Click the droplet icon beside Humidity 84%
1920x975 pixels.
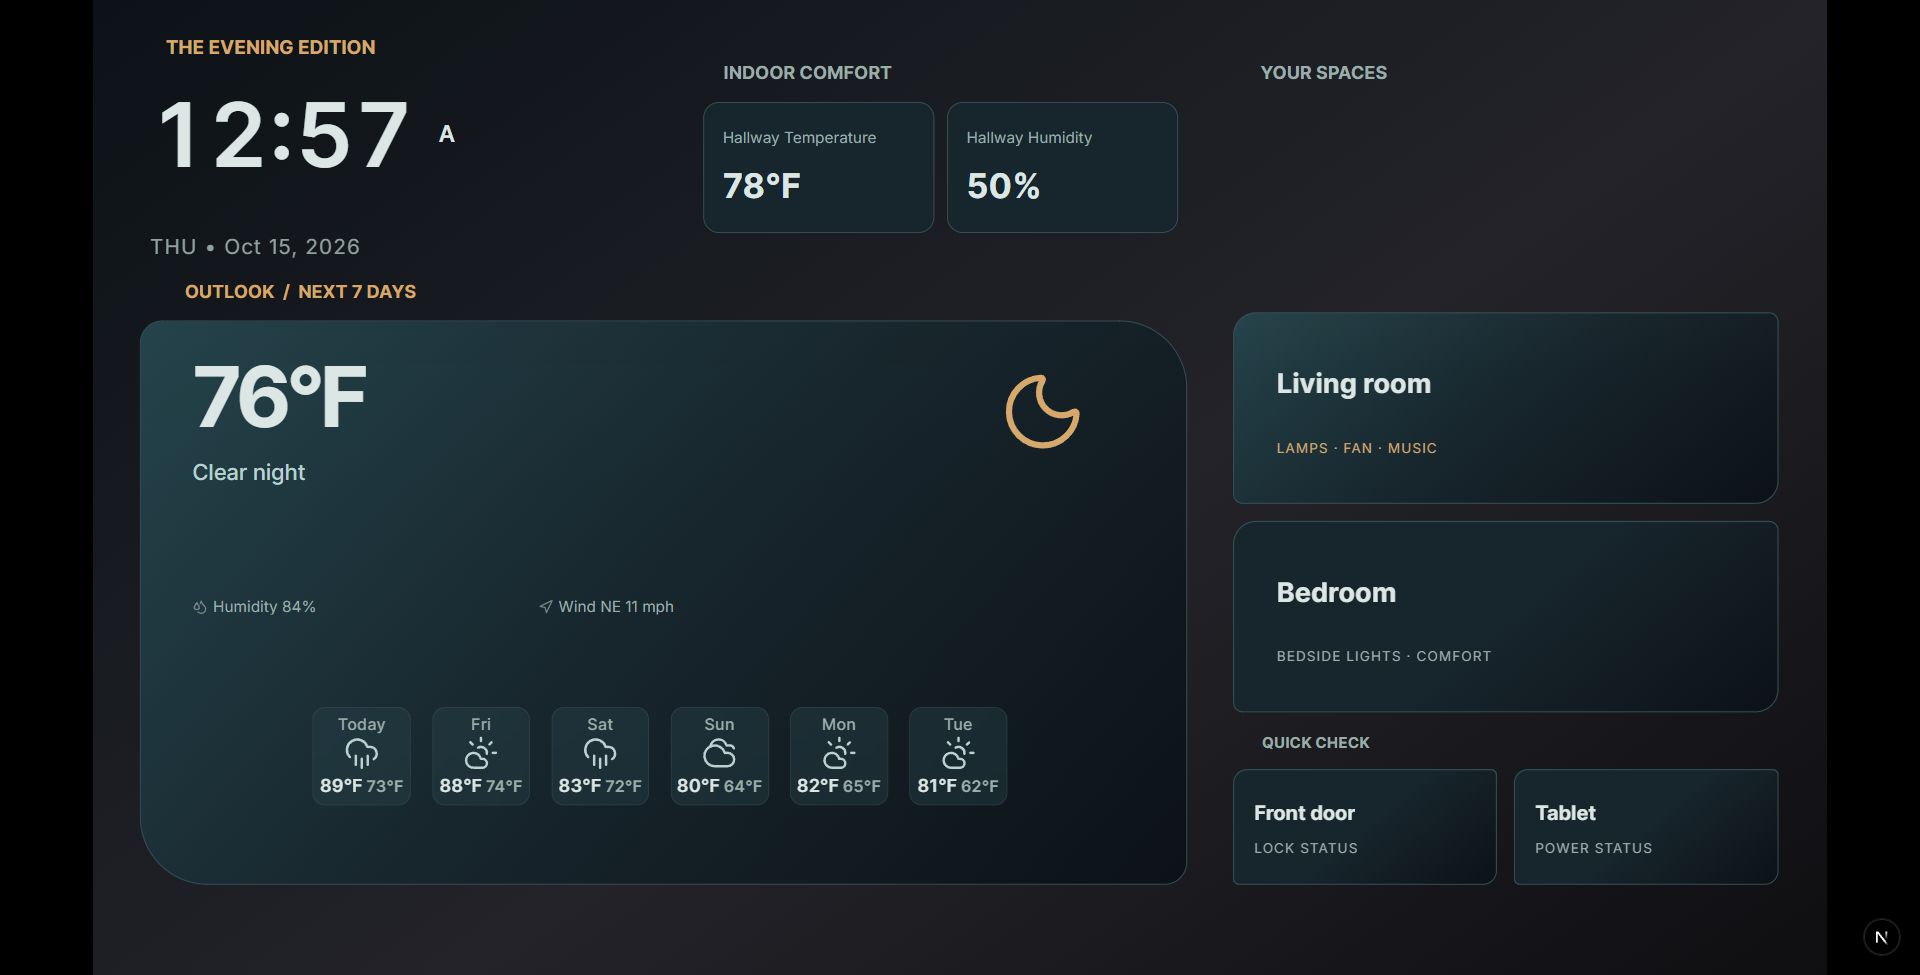200,607
